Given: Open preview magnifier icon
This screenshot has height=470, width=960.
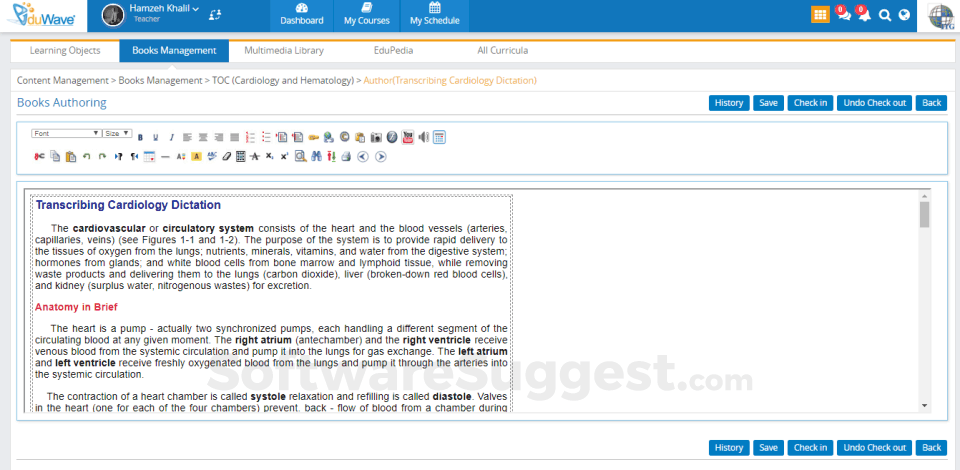Looking at the screenshot, I should 301,157.
